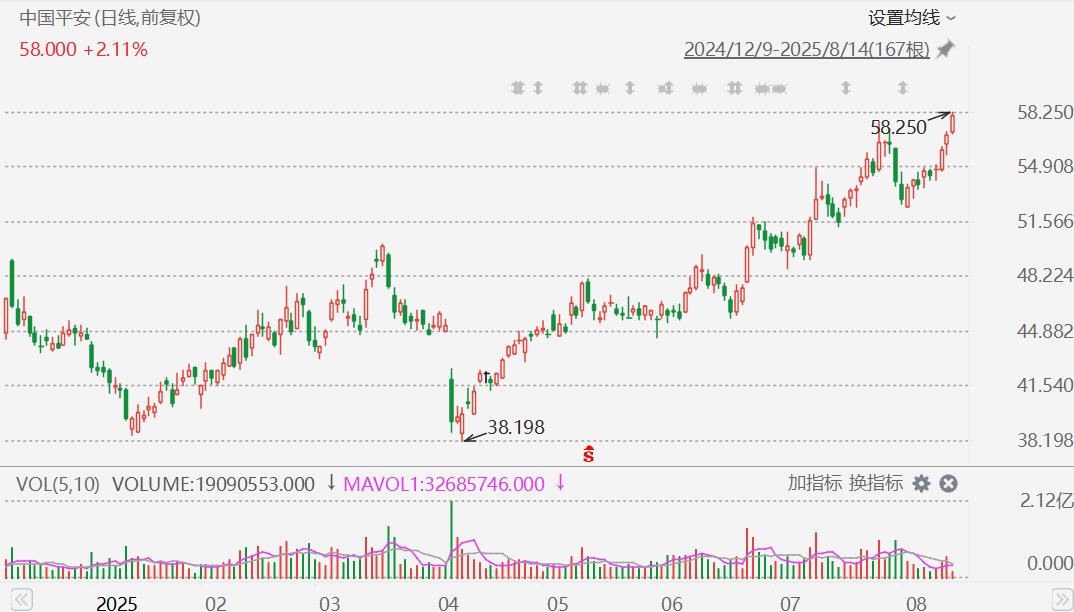Open volume indicator settings gear icon
The image size is (1074, 612).
921,484
